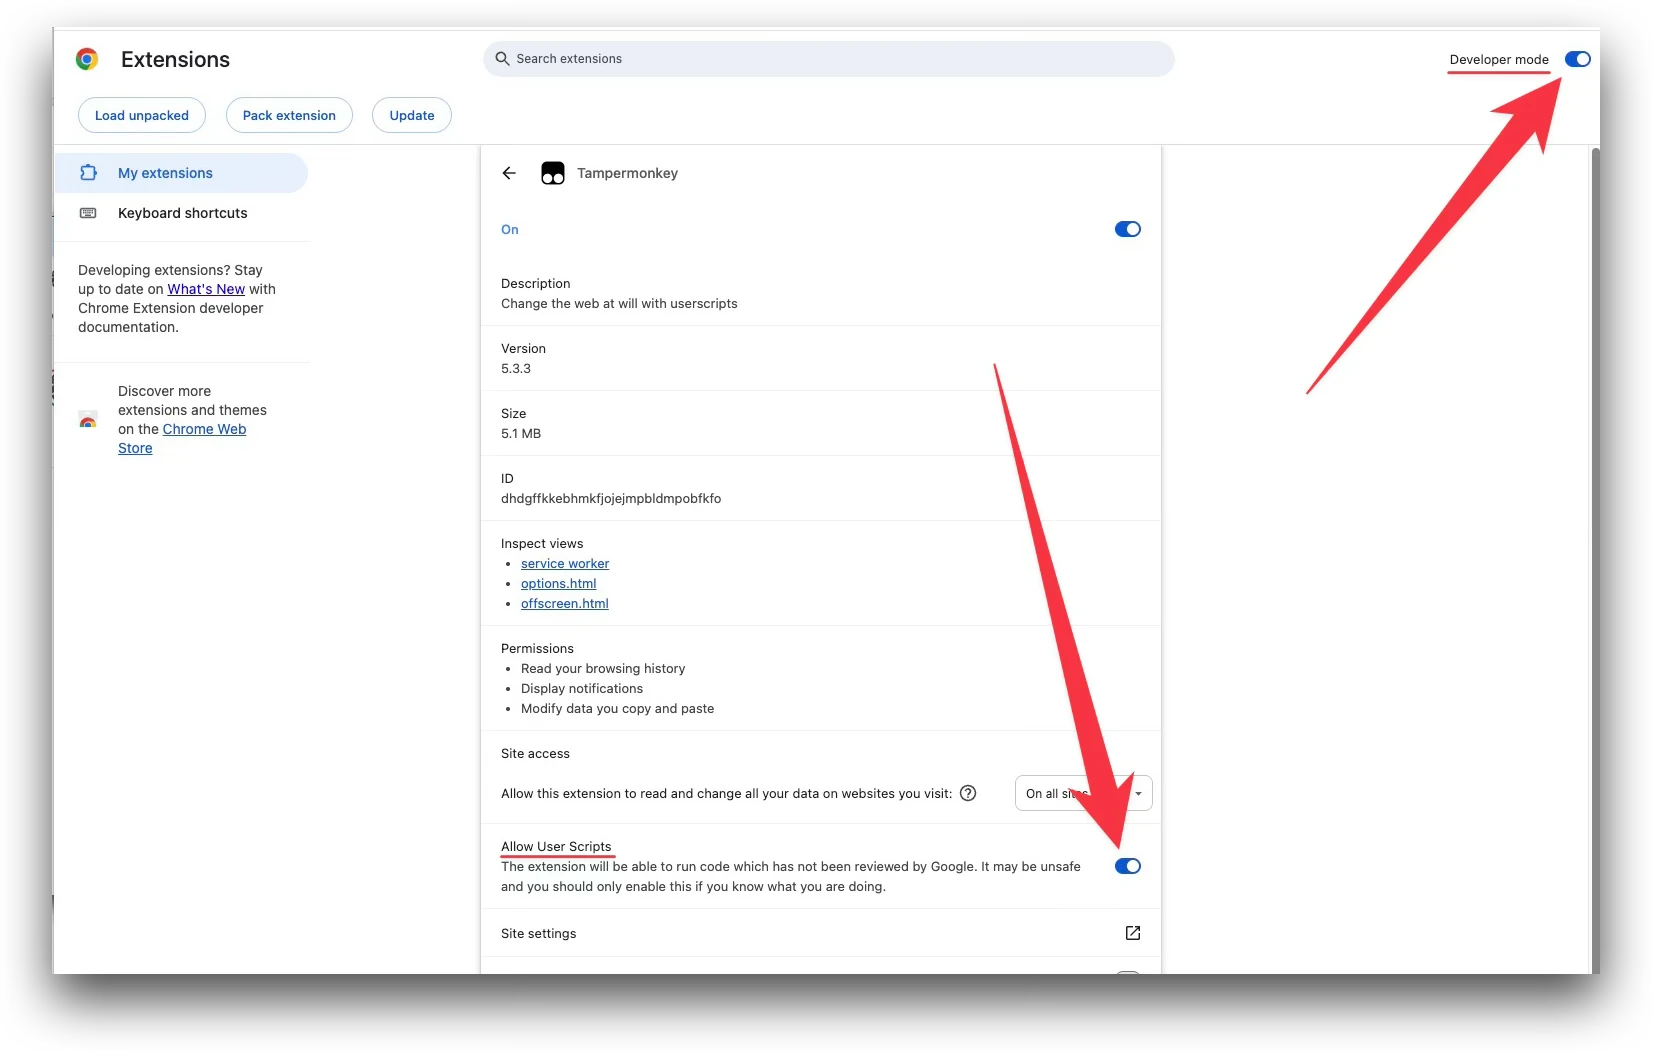Open offscreen.html inspect view
Image resolution: width=1653 pixels, height=1052 pixels.
point(564,604)
